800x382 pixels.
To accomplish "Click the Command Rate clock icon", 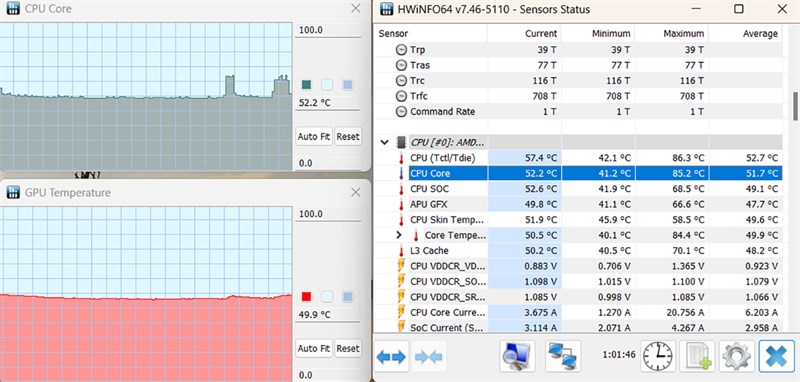I will tap(402, 112).
